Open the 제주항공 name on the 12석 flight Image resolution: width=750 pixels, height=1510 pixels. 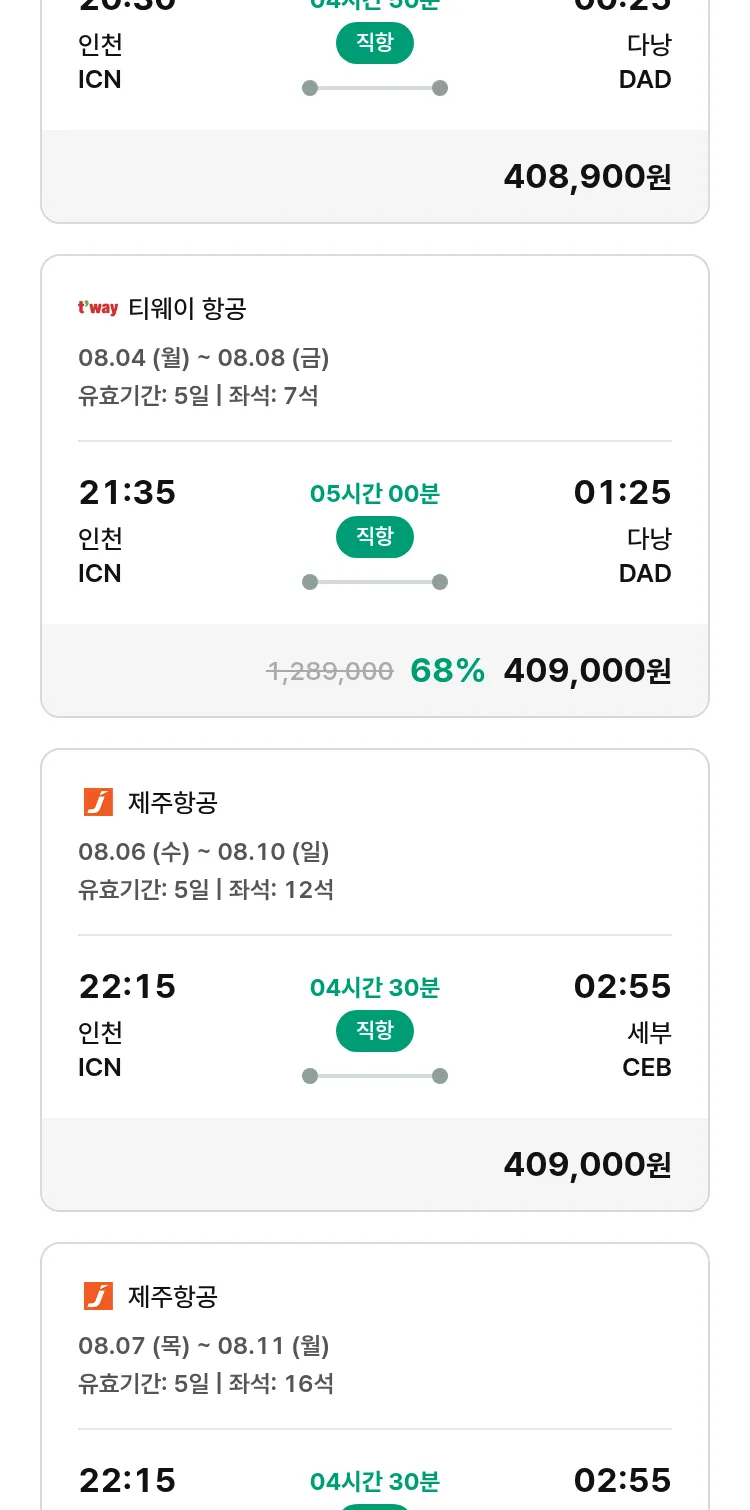(173, 802)
